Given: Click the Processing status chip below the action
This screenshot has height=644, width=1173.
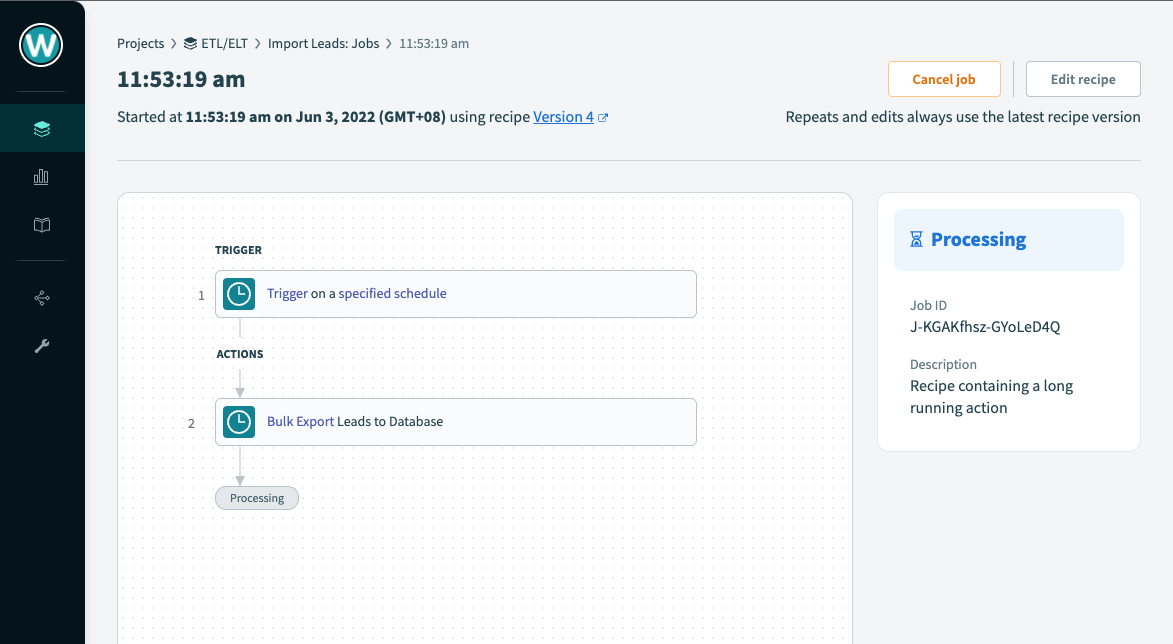Looking at the screenshot, I should (256, 497).
